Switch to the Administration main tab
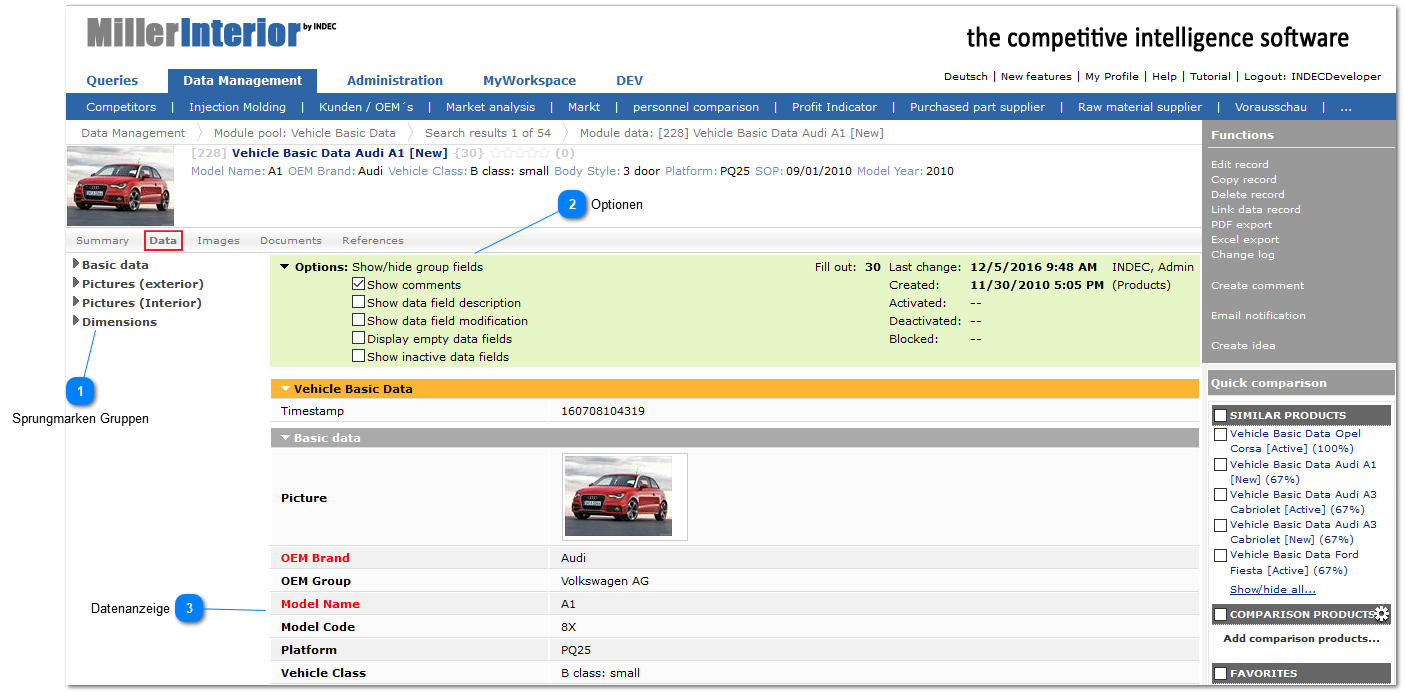This screenshot has width=1405, height=694. (395, 81)
